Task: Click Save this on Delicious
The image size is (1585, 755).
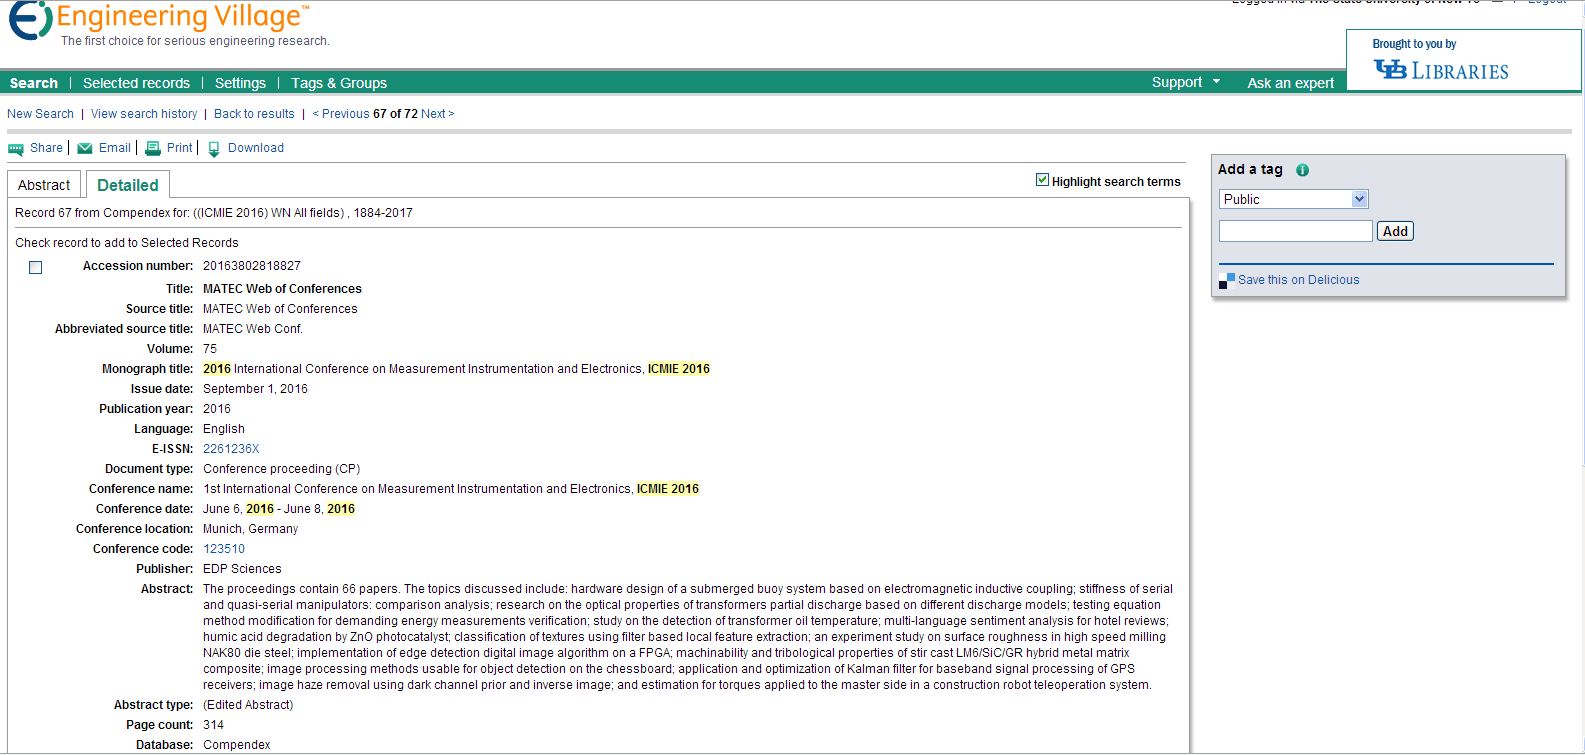Action: (x=1298, y=280)
